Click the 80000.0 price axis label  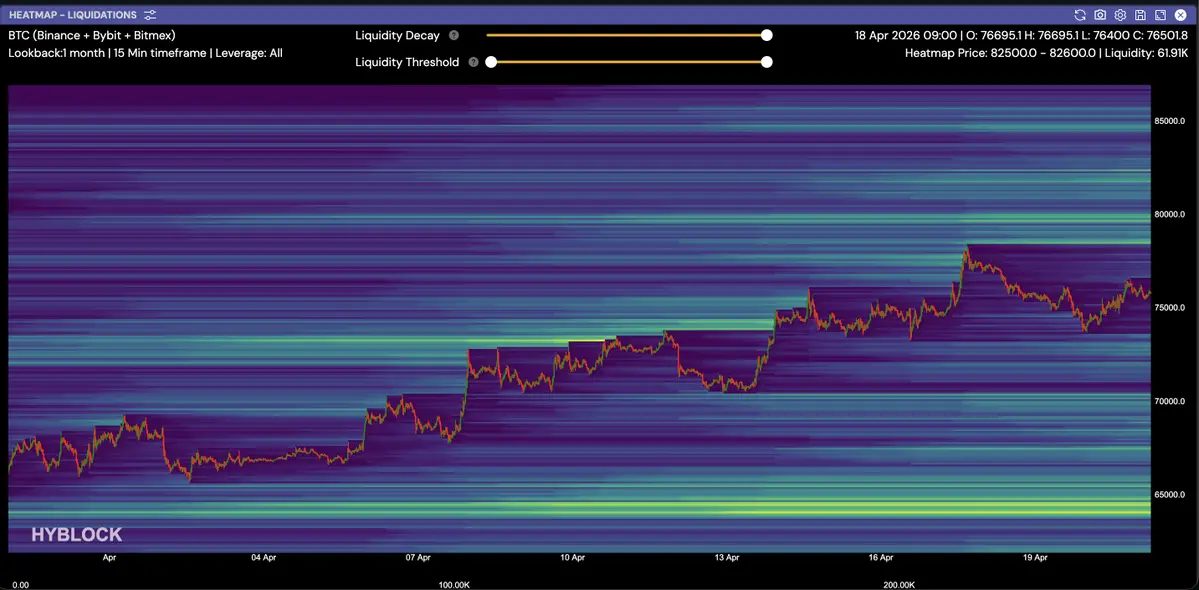(1170, 214)
